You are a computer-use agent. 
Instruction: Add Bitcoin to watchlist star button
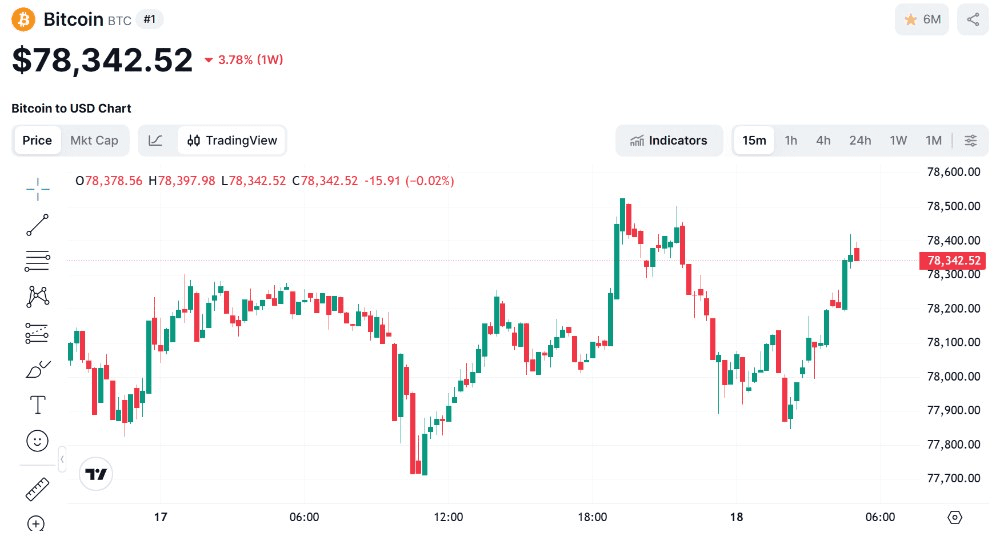pos(922,19)
